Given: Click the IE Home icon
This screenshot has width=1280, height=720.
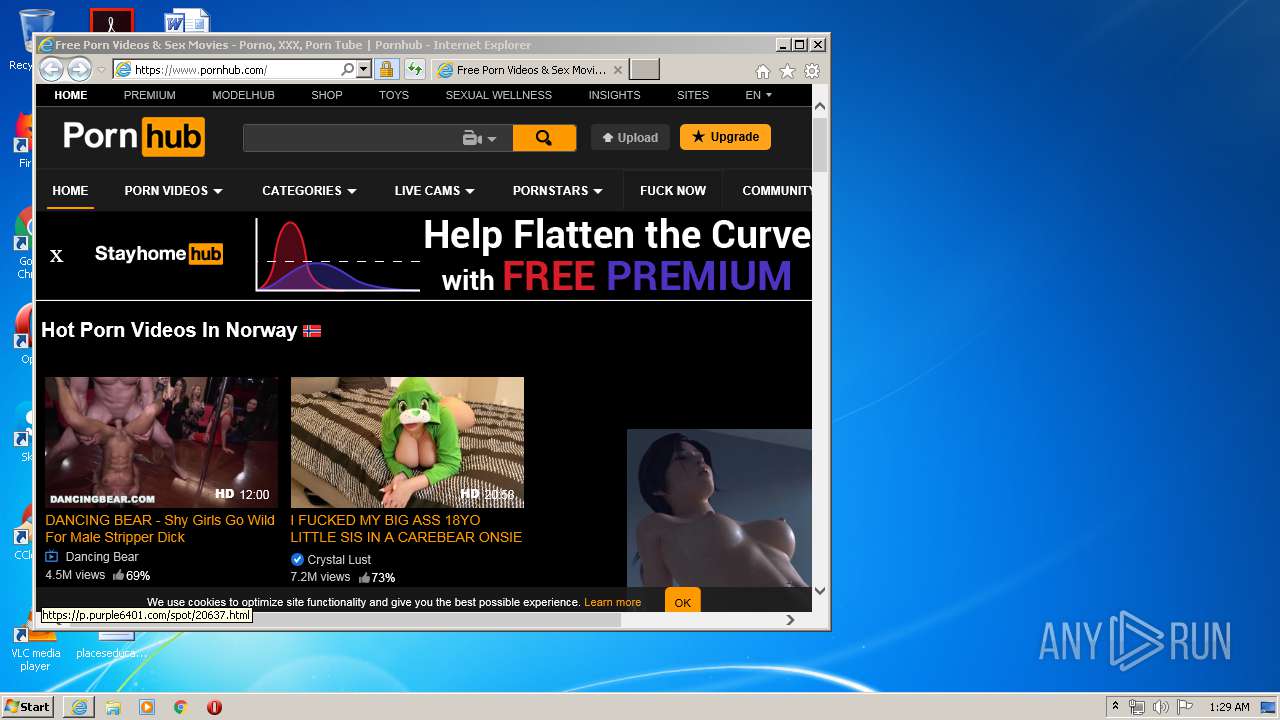Looking at the screenshot, I should coord(762,71).
